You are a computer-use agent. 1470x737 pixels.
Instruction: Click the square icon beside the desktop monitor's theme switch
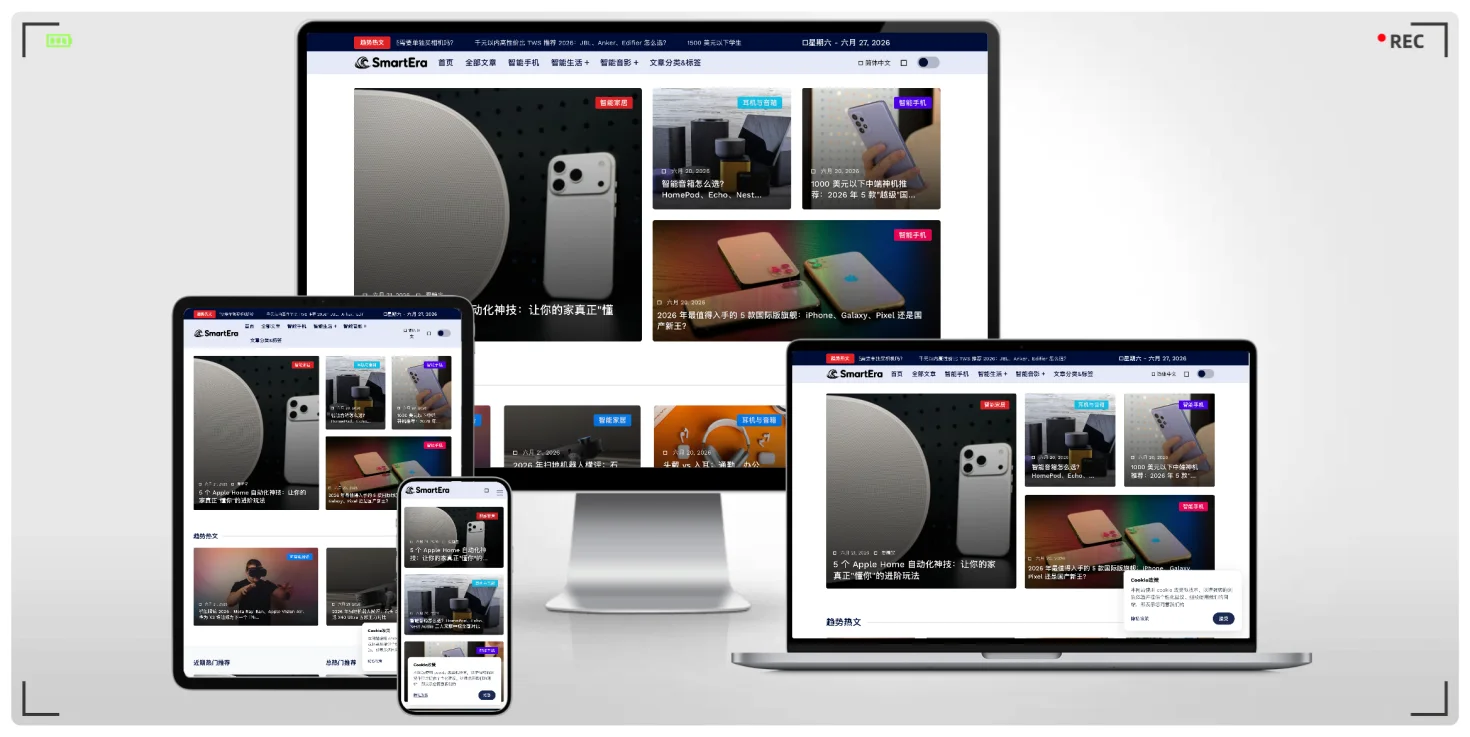coord(904,63)
